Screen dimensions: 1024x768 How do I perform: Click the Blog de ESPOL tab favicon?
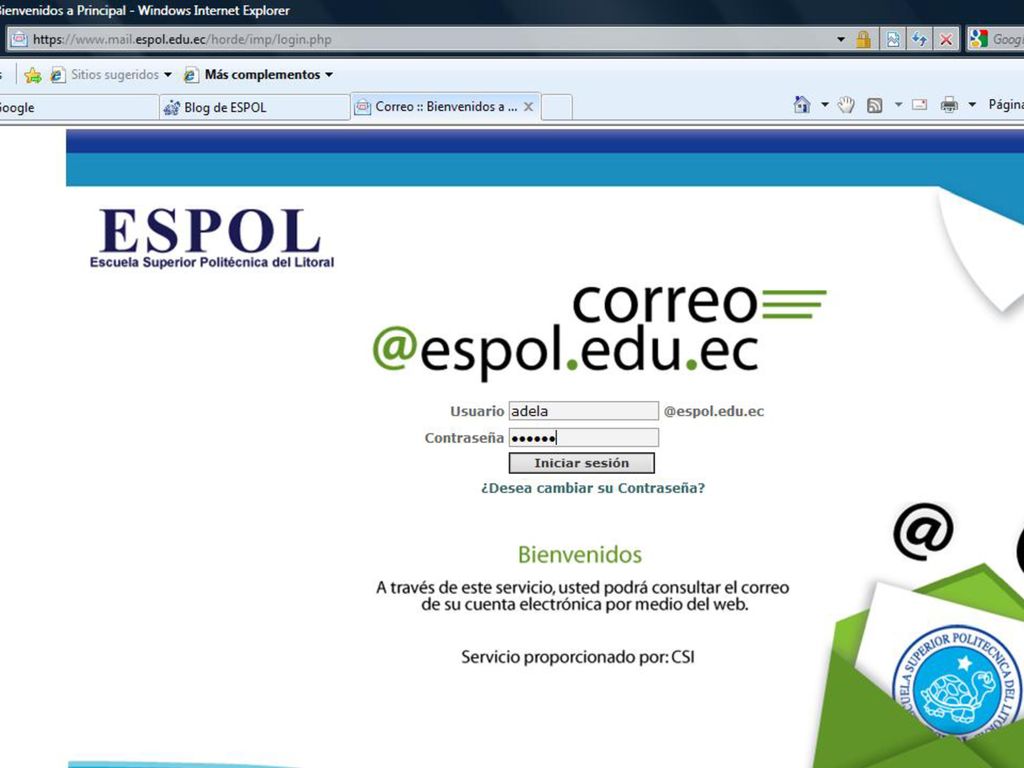pos(172,108)
